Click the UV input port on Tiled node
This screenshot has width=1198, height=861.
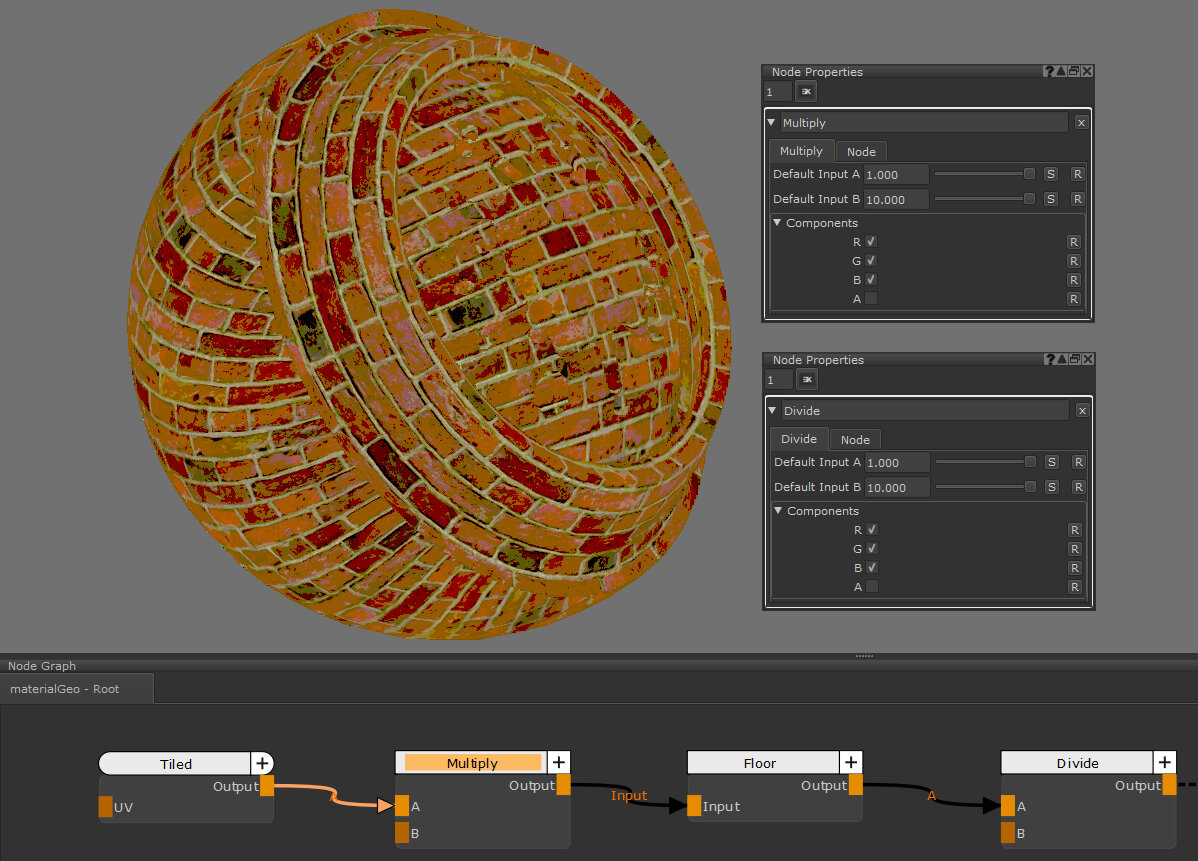coord(106,807)
